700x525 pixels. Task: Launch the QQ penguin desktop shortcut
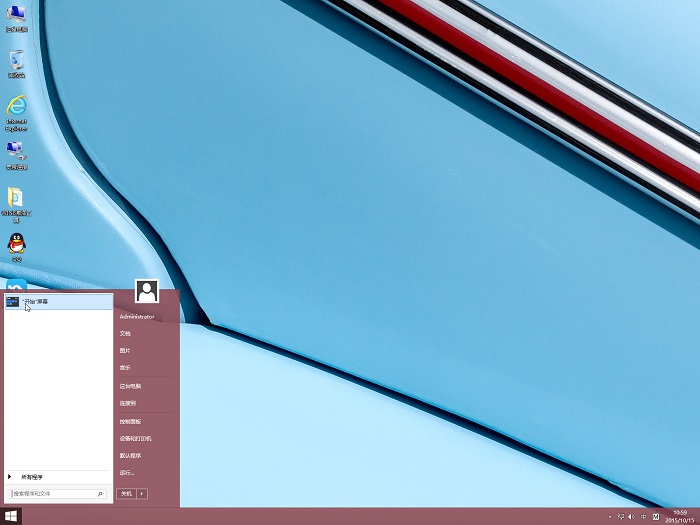coord(16,245)
